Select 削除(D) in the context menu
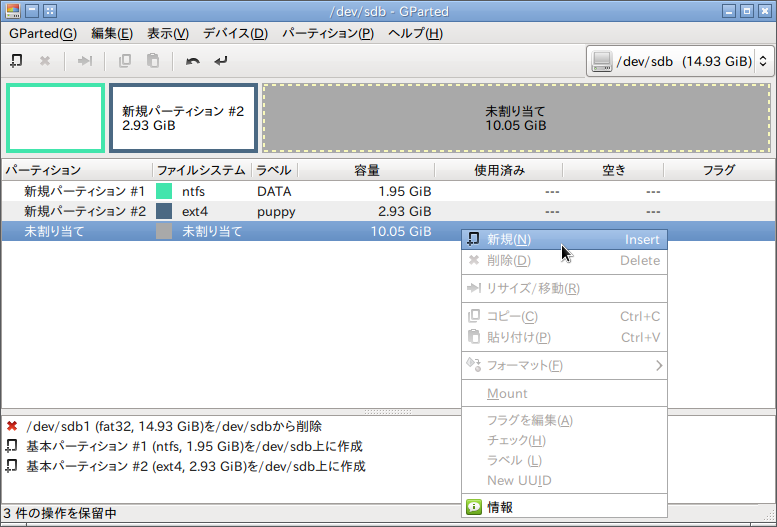The height and width of the screenshot is (527, 777). 564,260
